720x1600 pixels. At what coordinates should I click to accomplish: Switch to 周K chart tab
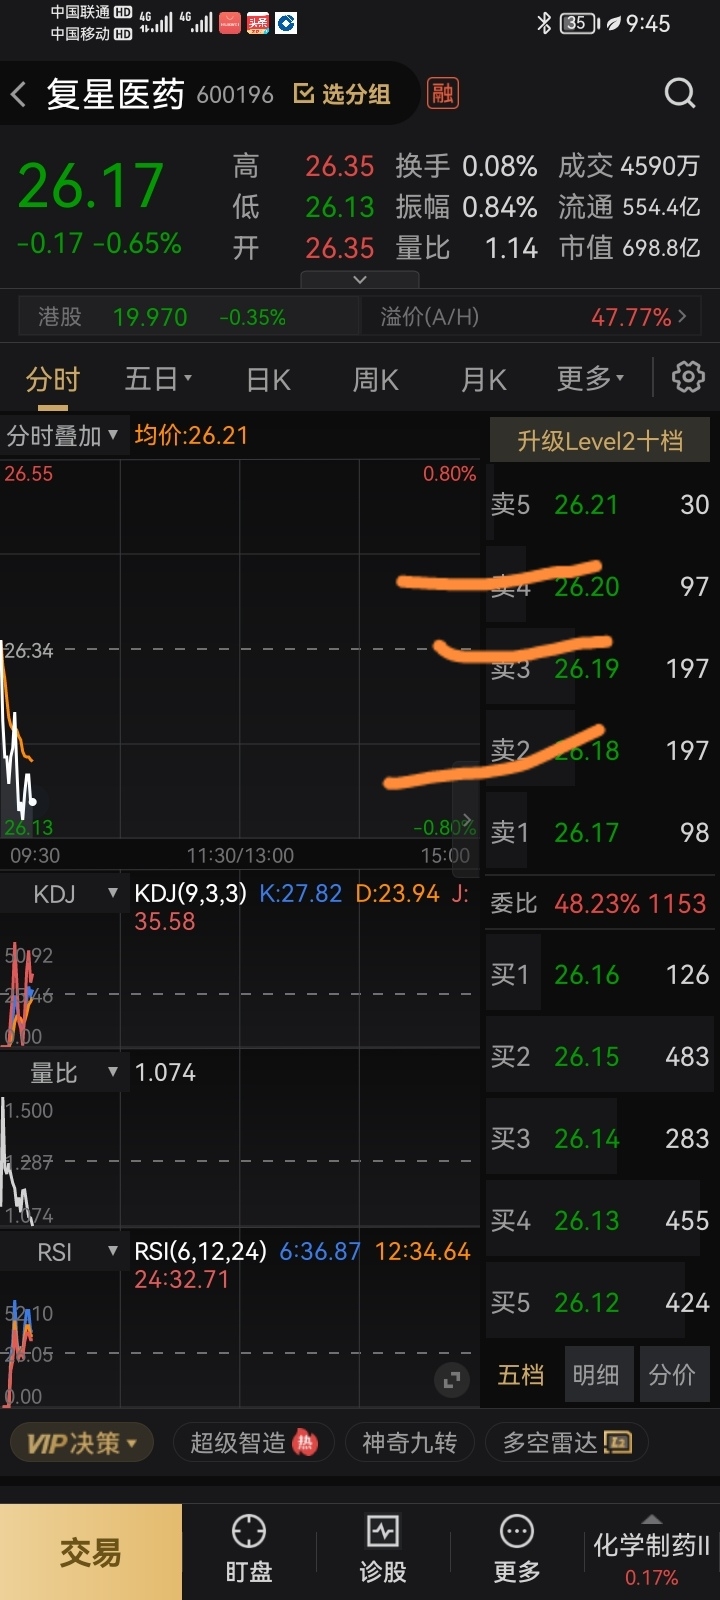(376, 380)
